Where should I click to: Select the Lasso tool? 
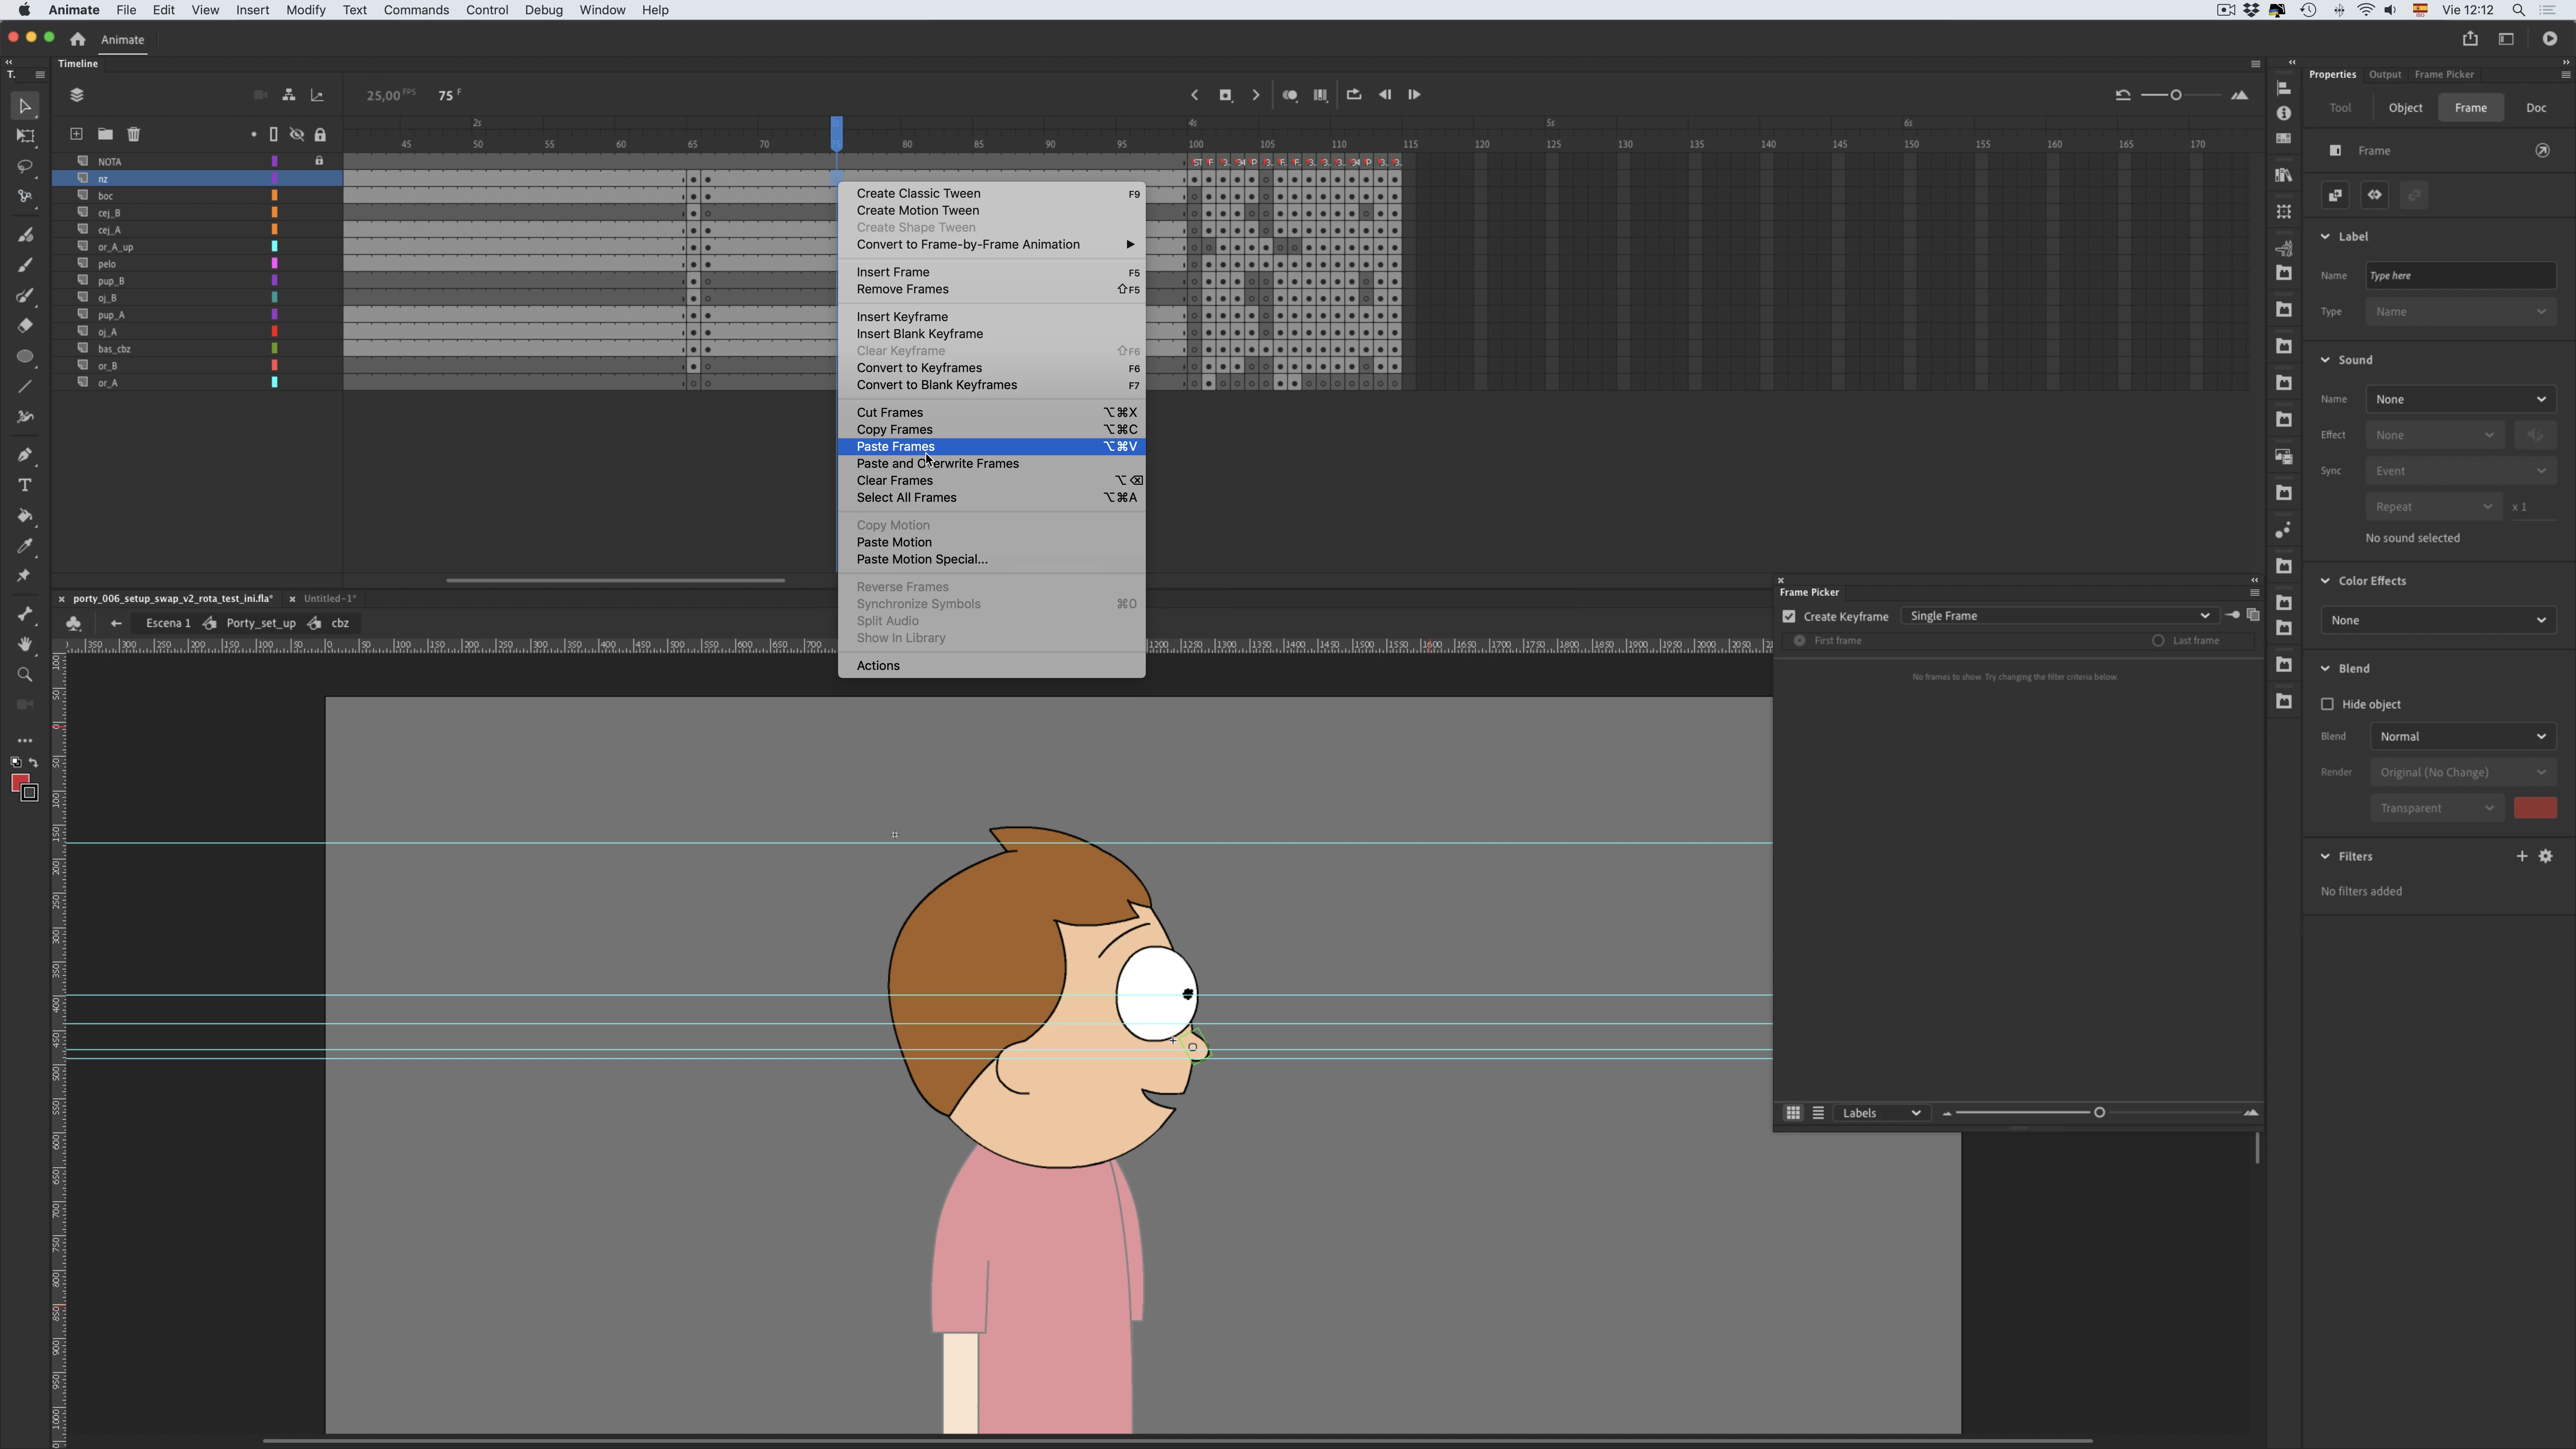pos(25,167)
